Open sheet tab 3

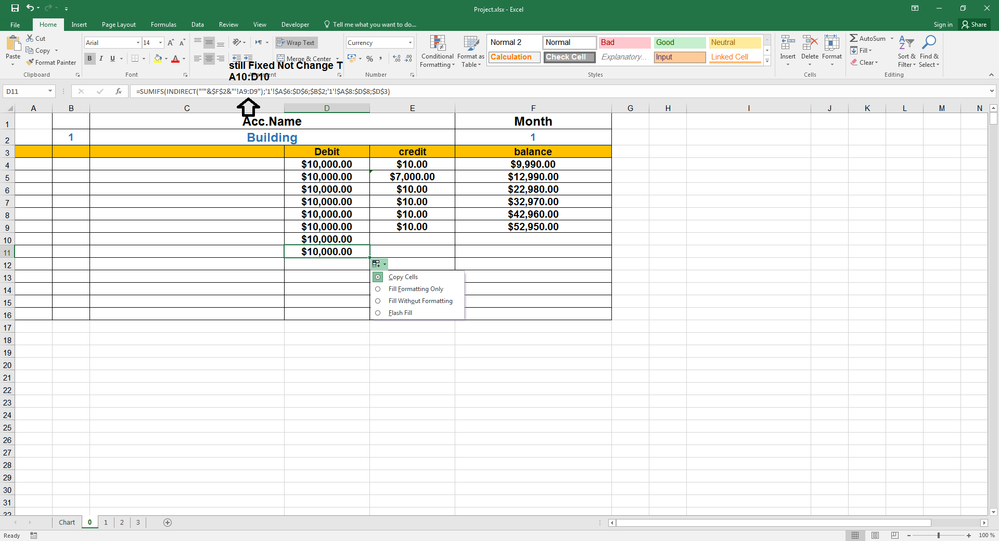[138, 523]
